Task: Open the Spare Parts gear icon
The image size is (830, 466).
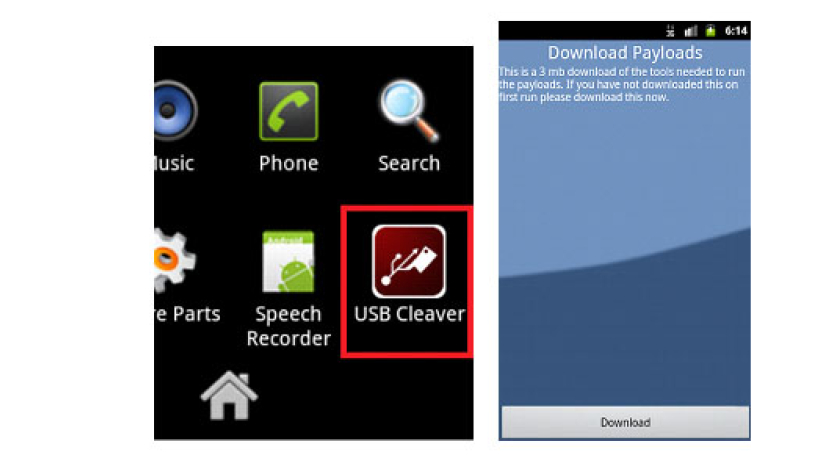Action: [175, 260]
